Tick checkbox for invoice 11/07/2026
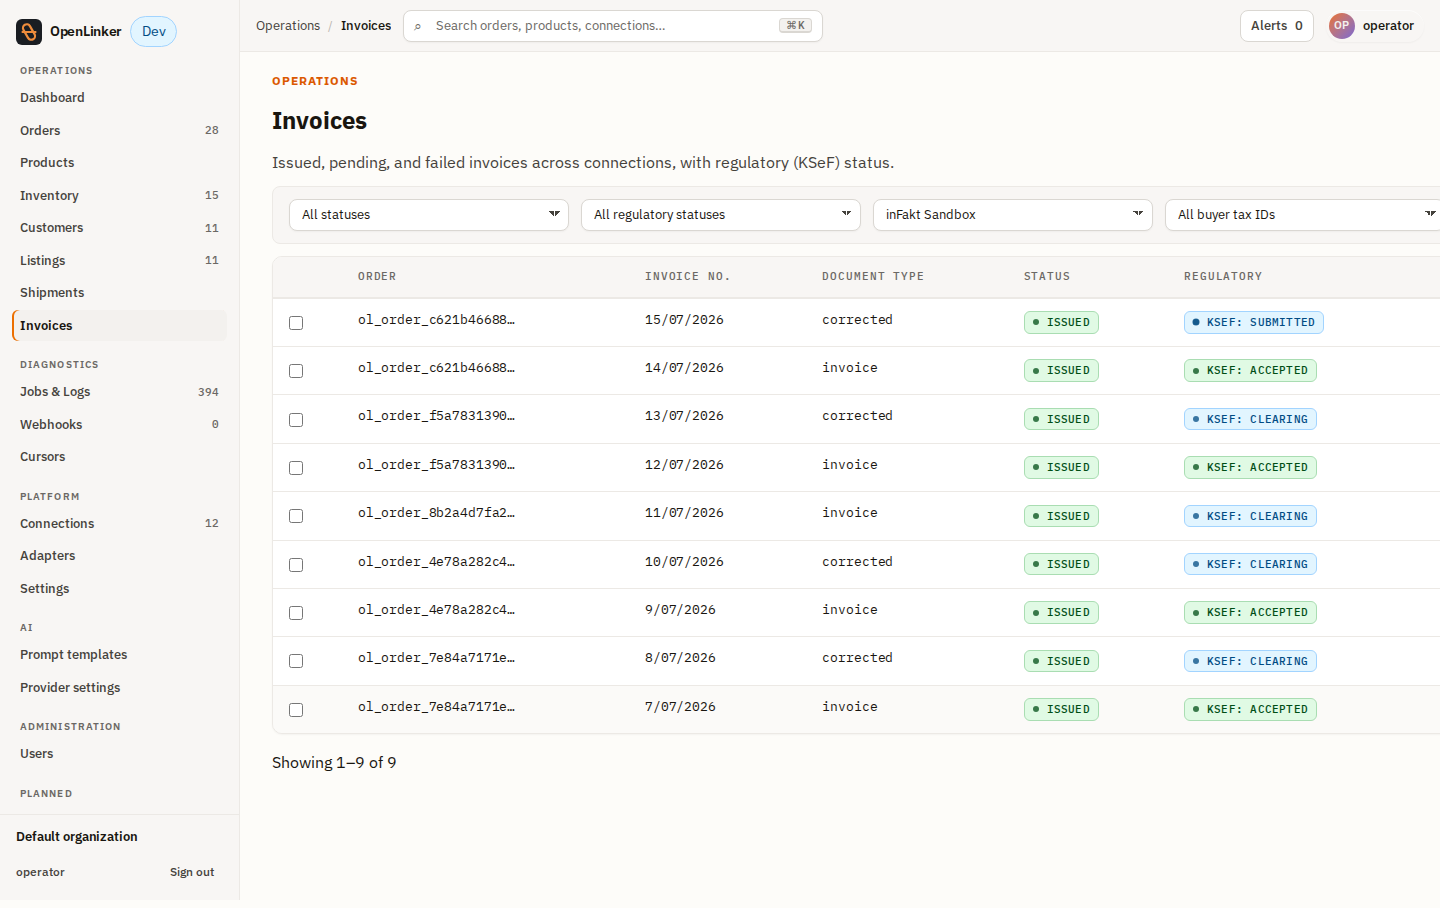 pos(296,516)
